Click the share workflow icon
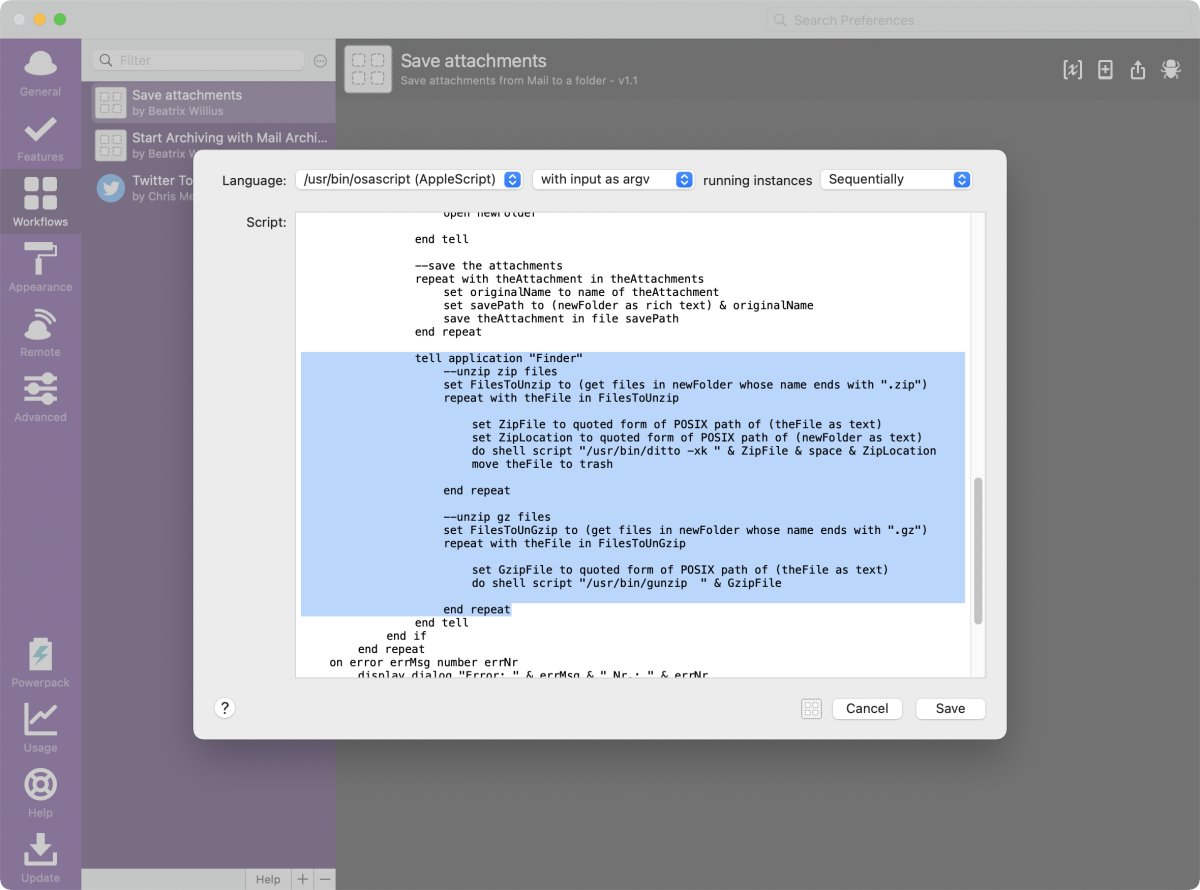The image size is (1200, 890). tap(1137, 69)
